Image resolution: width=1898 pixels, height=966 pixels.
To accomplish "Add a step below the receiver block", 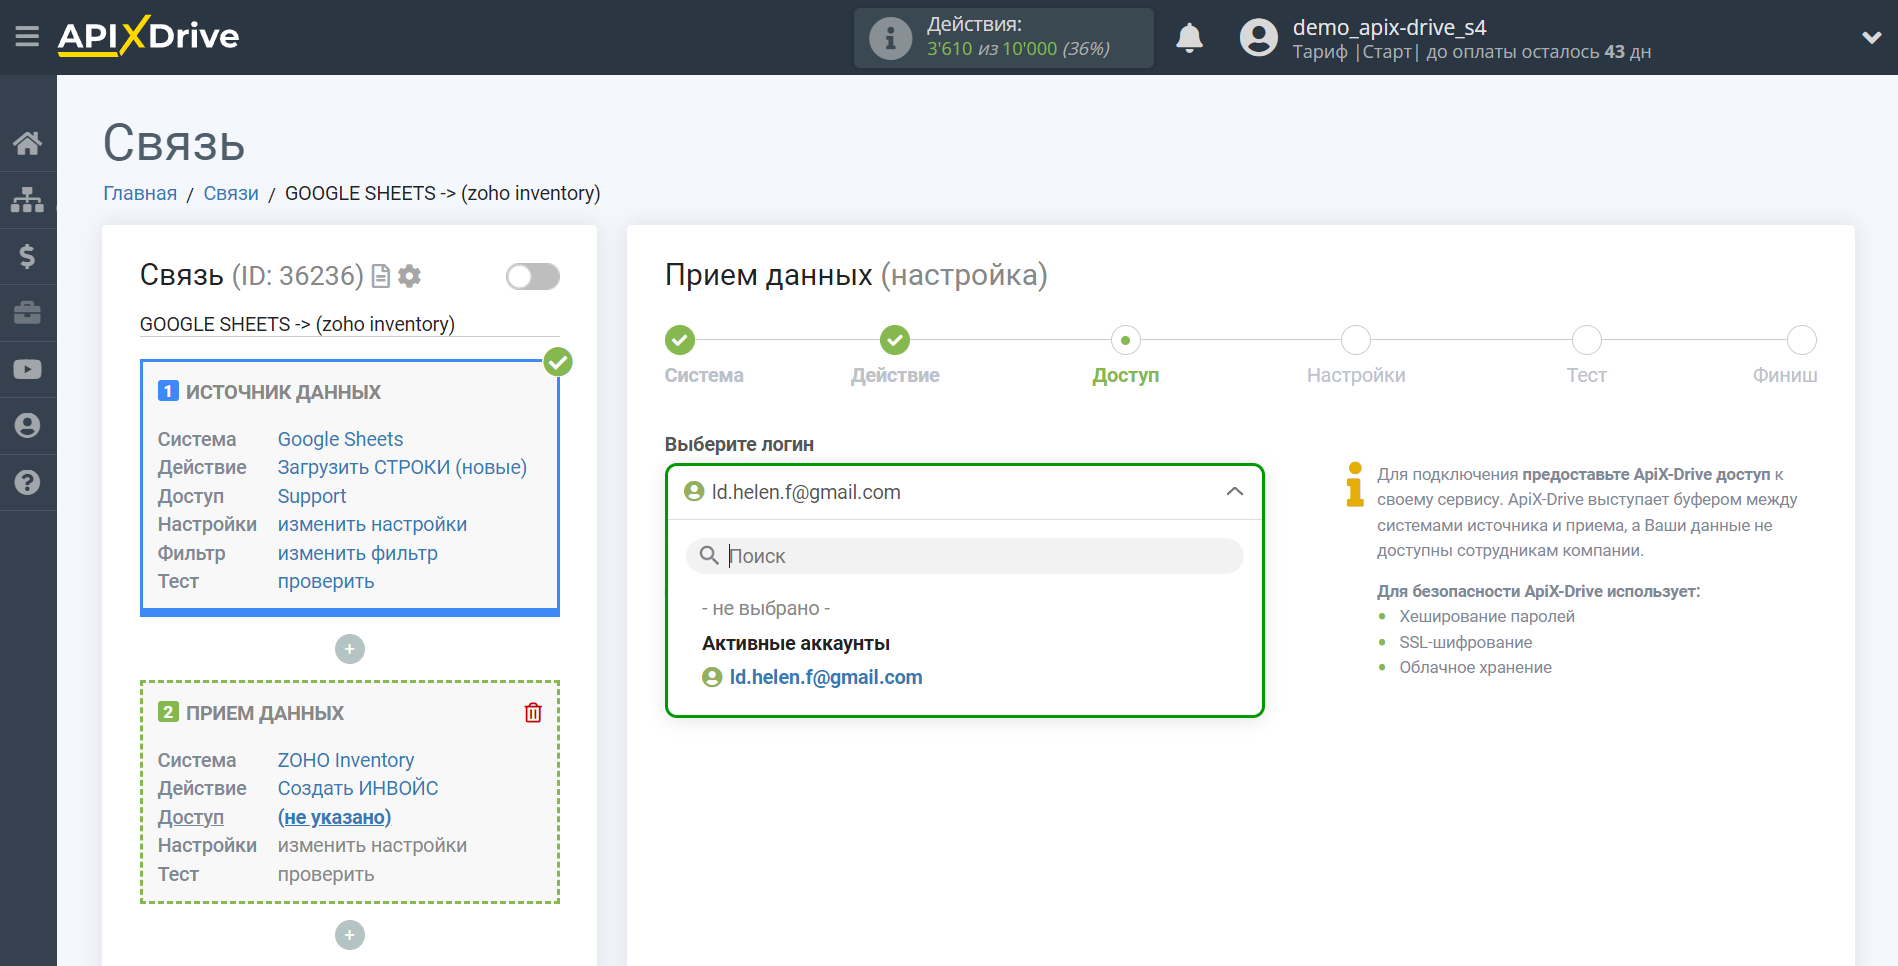I will [349, 935].
